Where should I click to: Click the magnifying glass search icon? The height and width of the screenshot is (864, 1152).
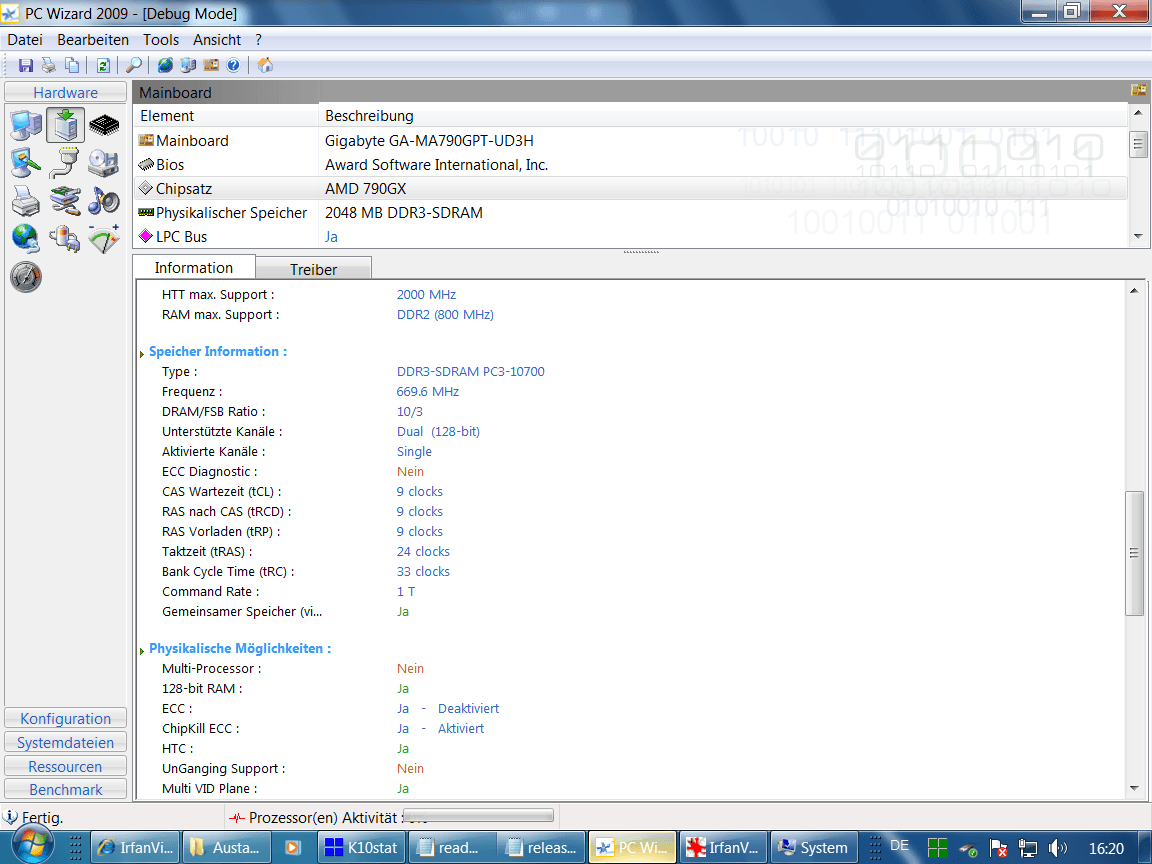click(x=134, y=65)
